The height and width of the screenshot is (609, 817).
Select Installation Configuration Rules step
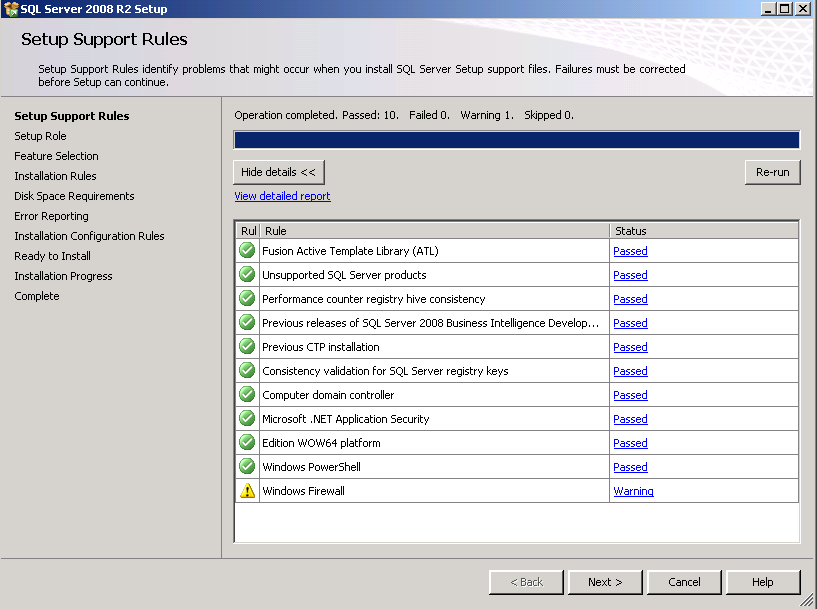click(x=89, y=236)
